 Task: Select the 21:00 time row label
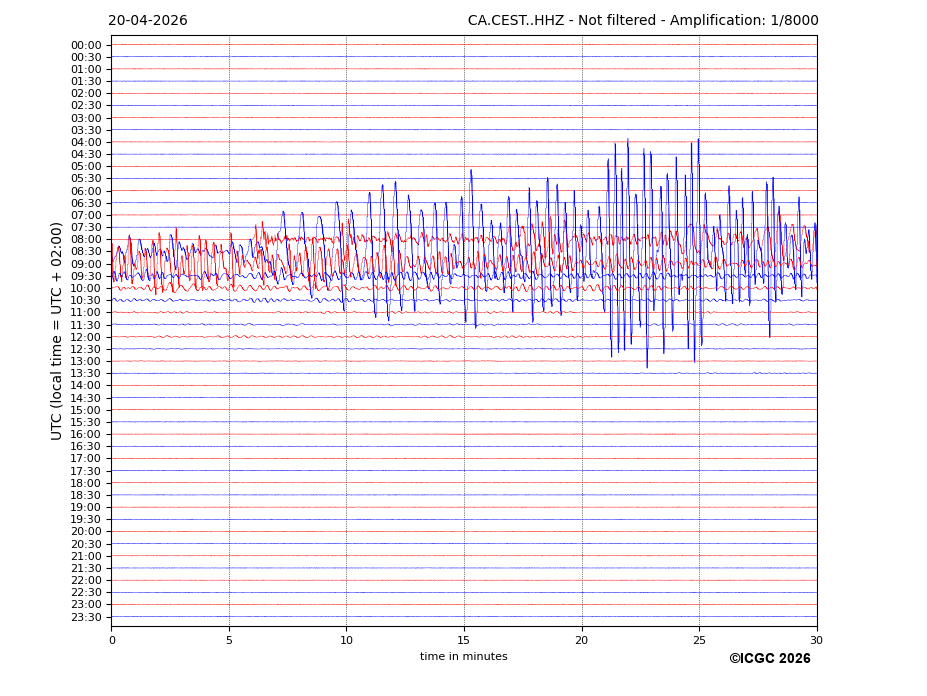86,556
